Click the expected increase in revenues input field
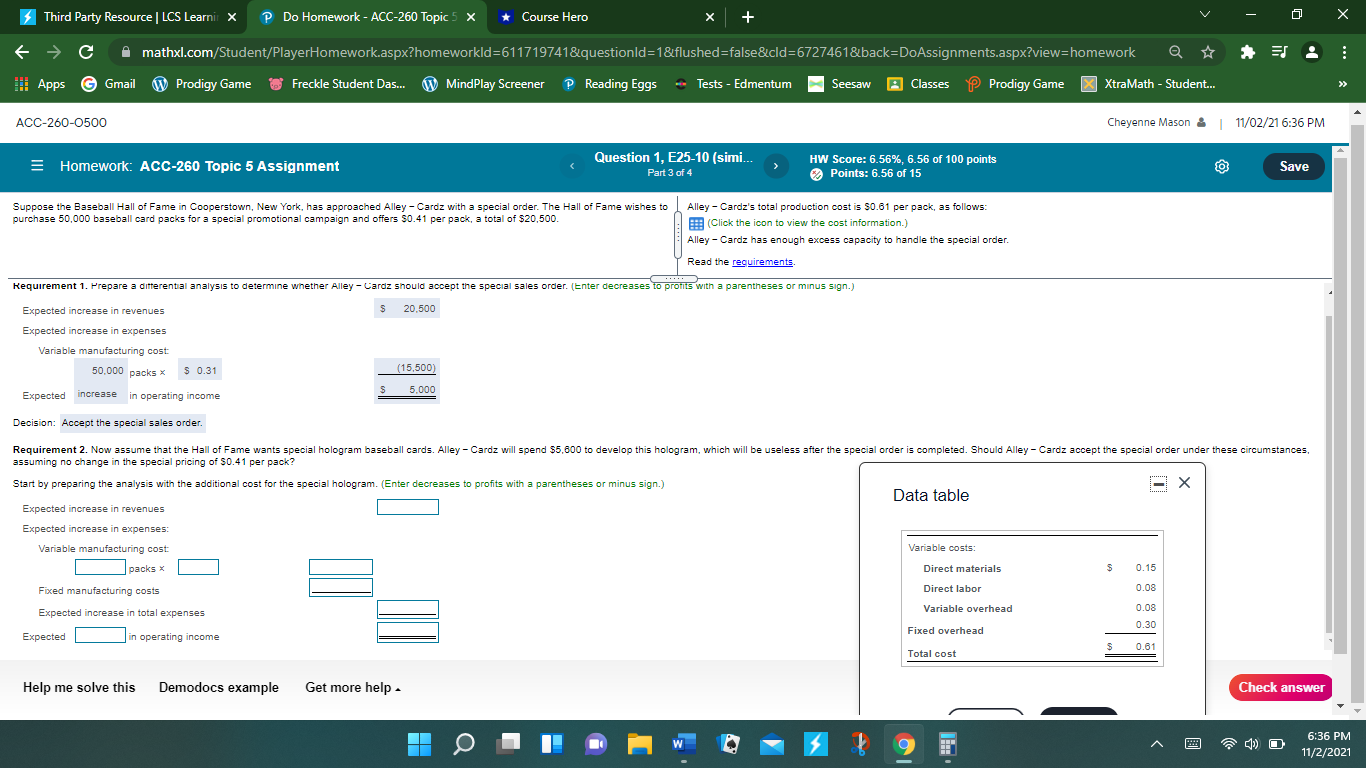The width and height of the screenshot is (1366, 768). [x=407, y=507]
